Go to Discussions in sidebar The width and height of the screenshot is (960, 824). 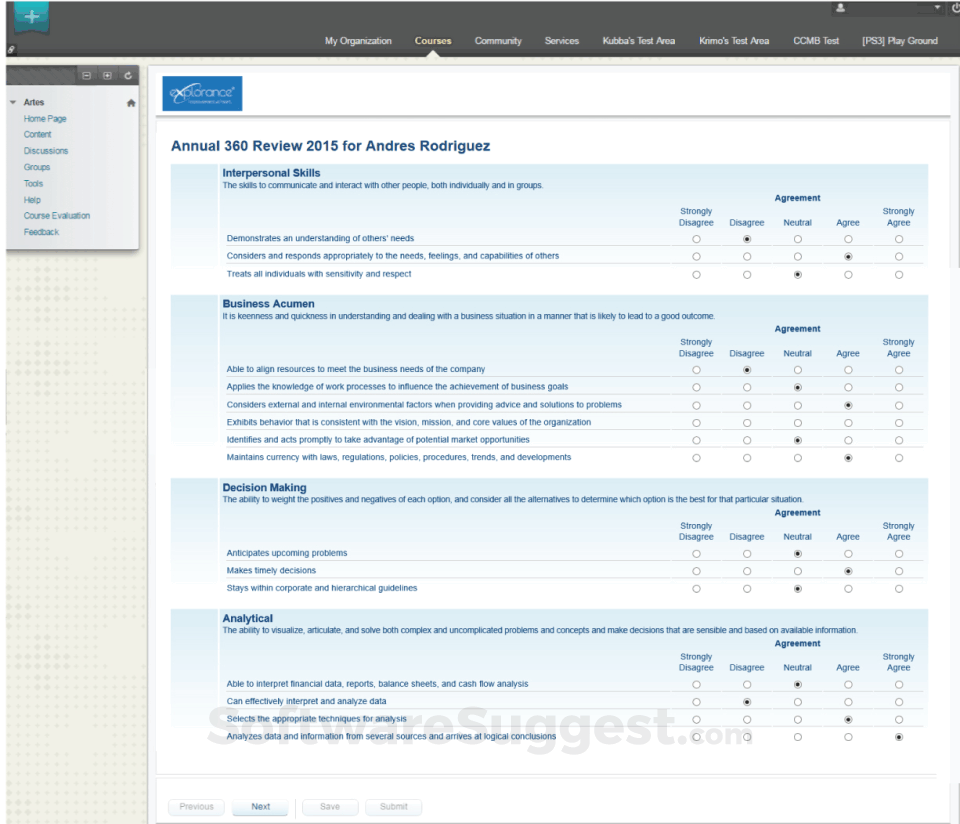click(46, 151)
